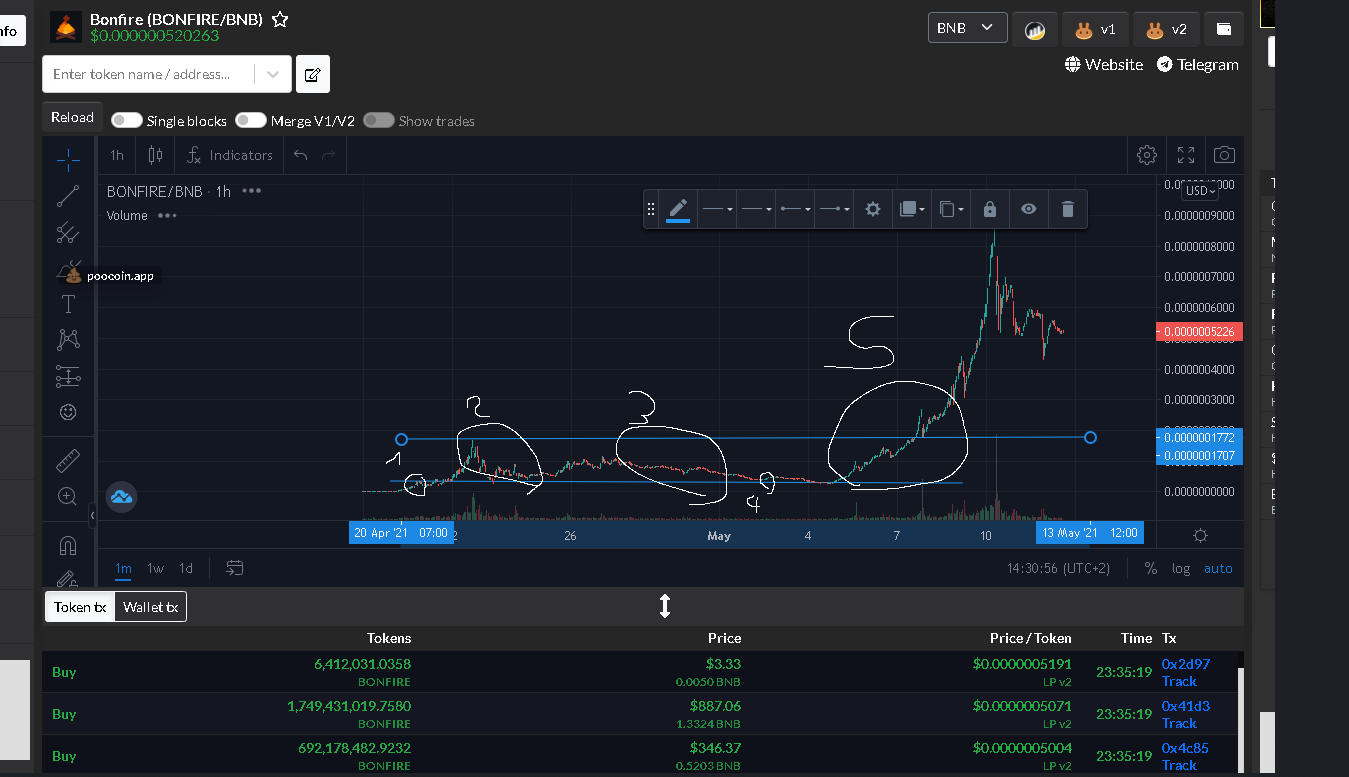Open the BNB pair dropdown
Image resolution: width=1349 pixels, height=777 pixels.
pyautogui.click(x=967, y=28)
